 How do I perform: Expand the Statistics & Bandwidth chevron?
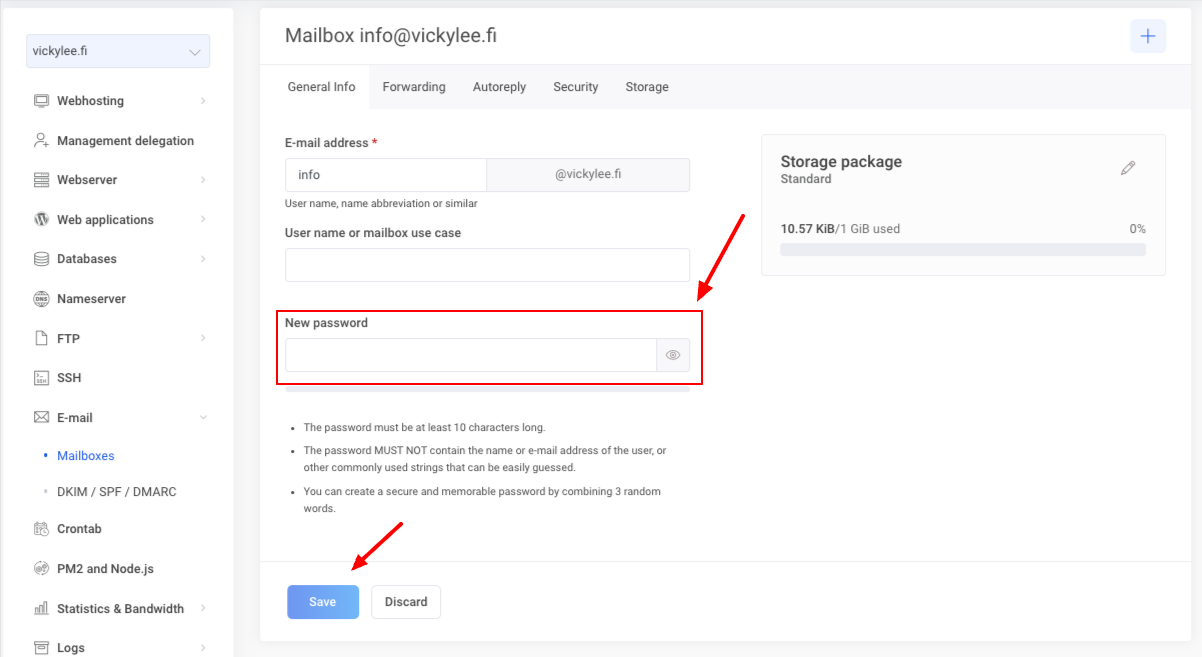pos(203,608)
